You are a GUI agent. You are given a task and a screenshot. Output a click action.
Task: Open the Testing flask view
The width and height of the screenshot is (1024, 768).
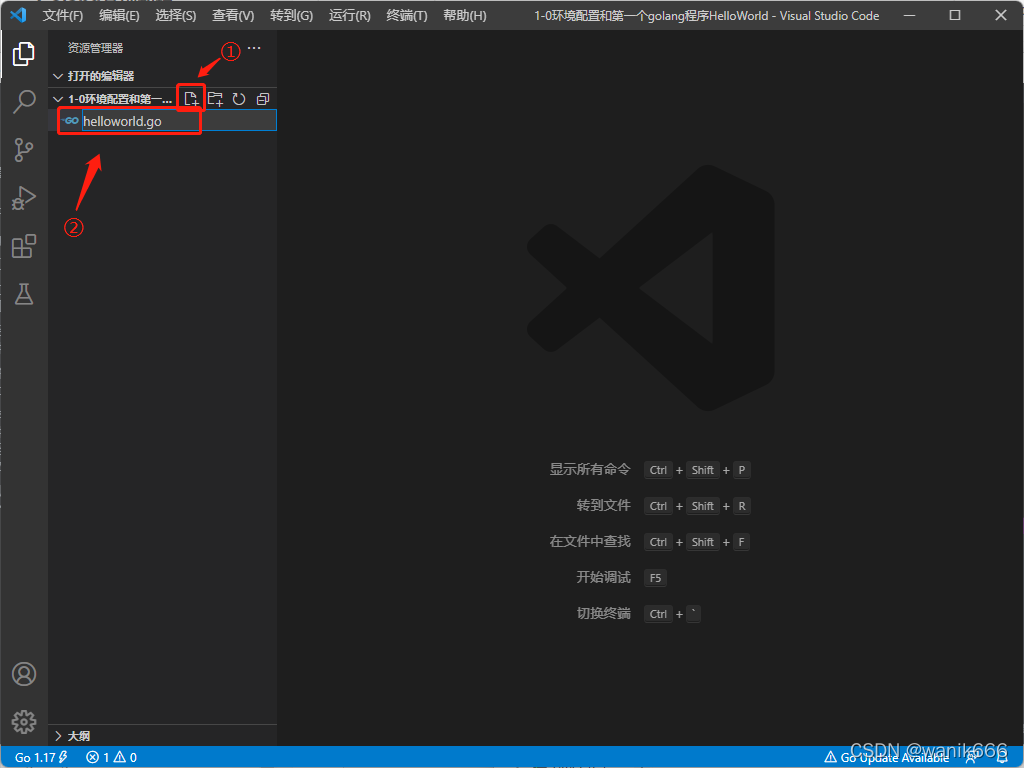(24, 295)
